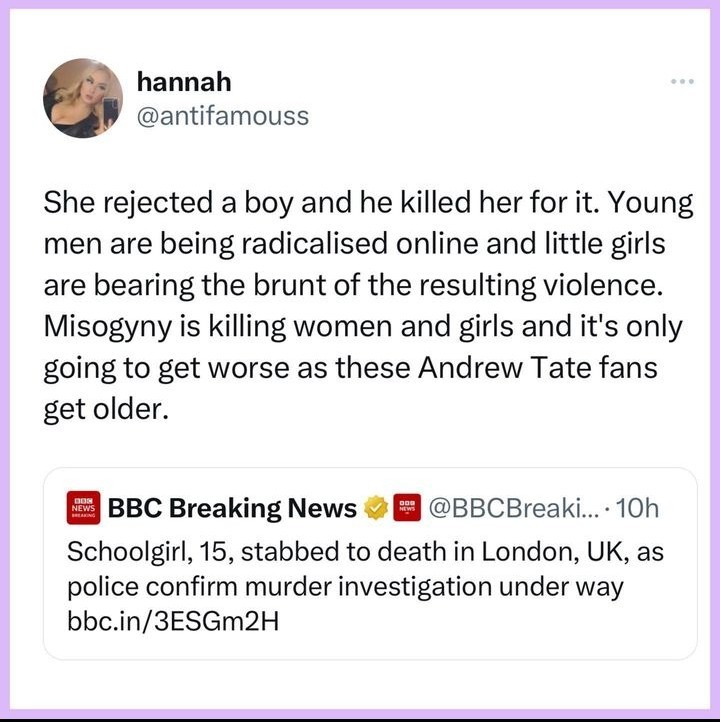Follow the bbc.in/3ESGm2H link

click(173, 621)
